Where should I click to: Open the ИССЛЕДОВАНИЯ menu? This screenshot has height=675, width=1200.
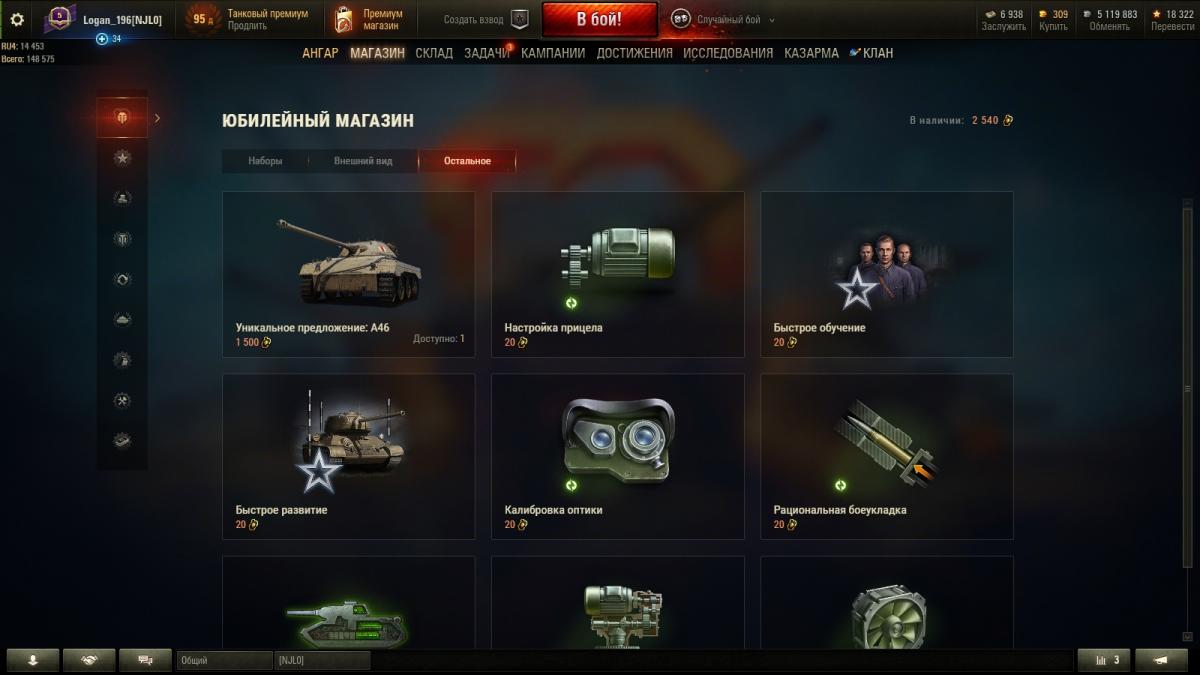click(728, 53)
